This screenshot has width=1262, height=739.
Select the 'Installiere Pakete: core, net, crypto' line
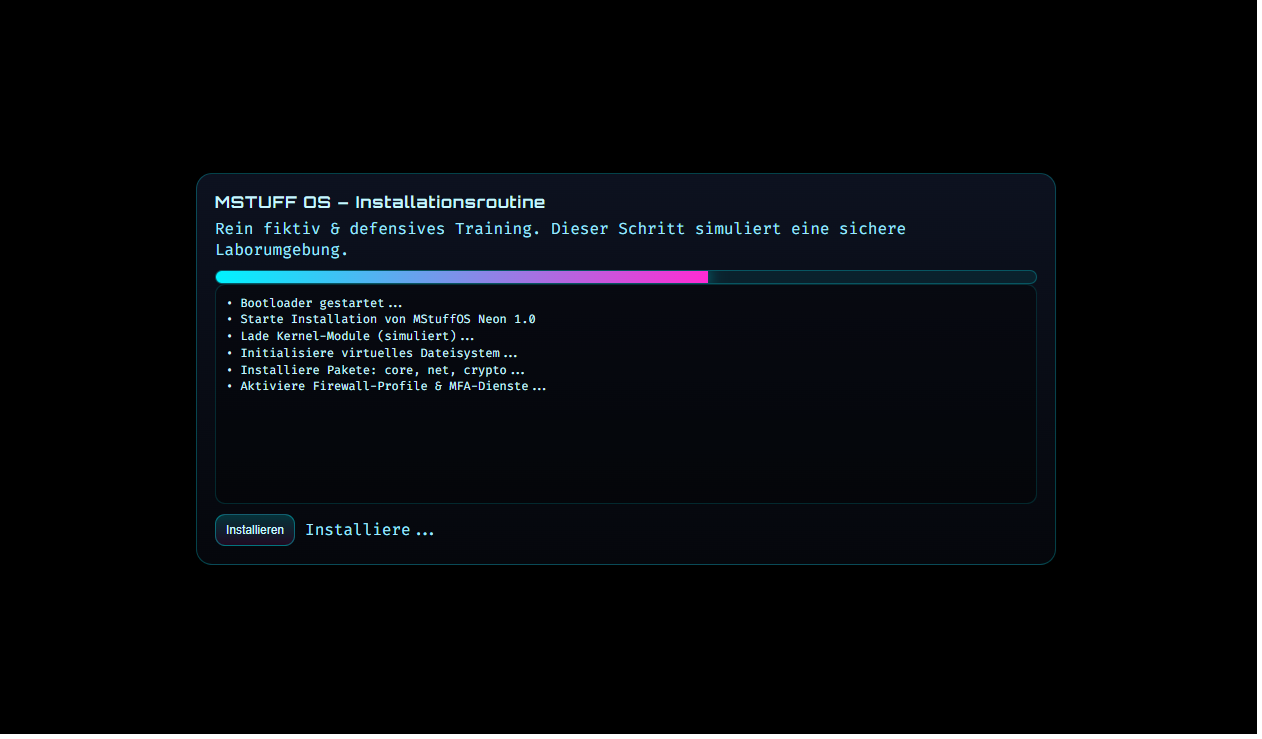pyautogui.click(x=381, y=370)
